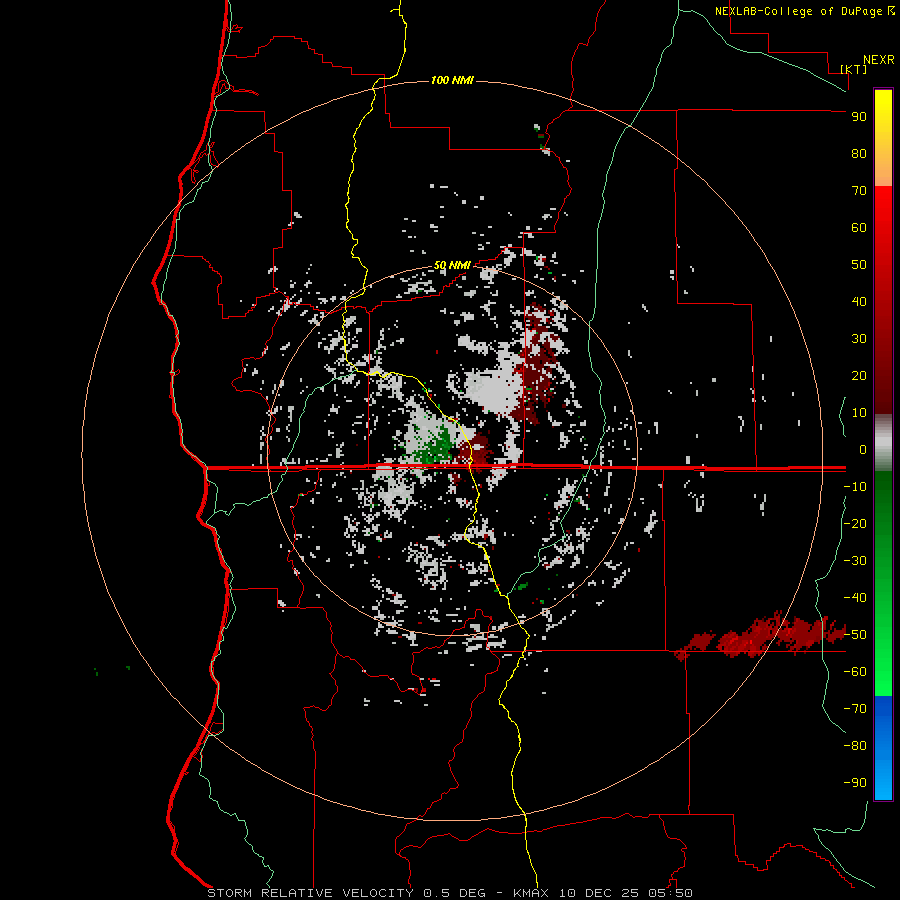Click the 100 NMI range ring label
Screen dimensions: 900x900
(452, 80)
